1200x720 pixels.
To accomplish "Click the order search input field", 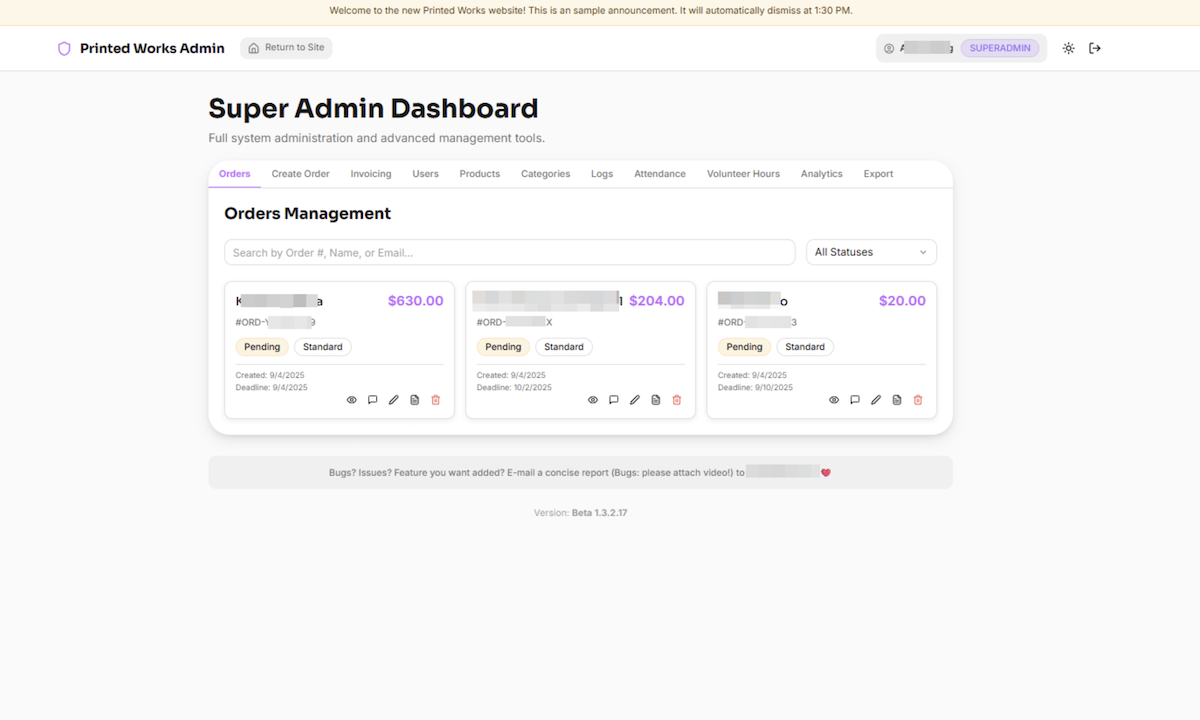I will (x=509, y=252).
